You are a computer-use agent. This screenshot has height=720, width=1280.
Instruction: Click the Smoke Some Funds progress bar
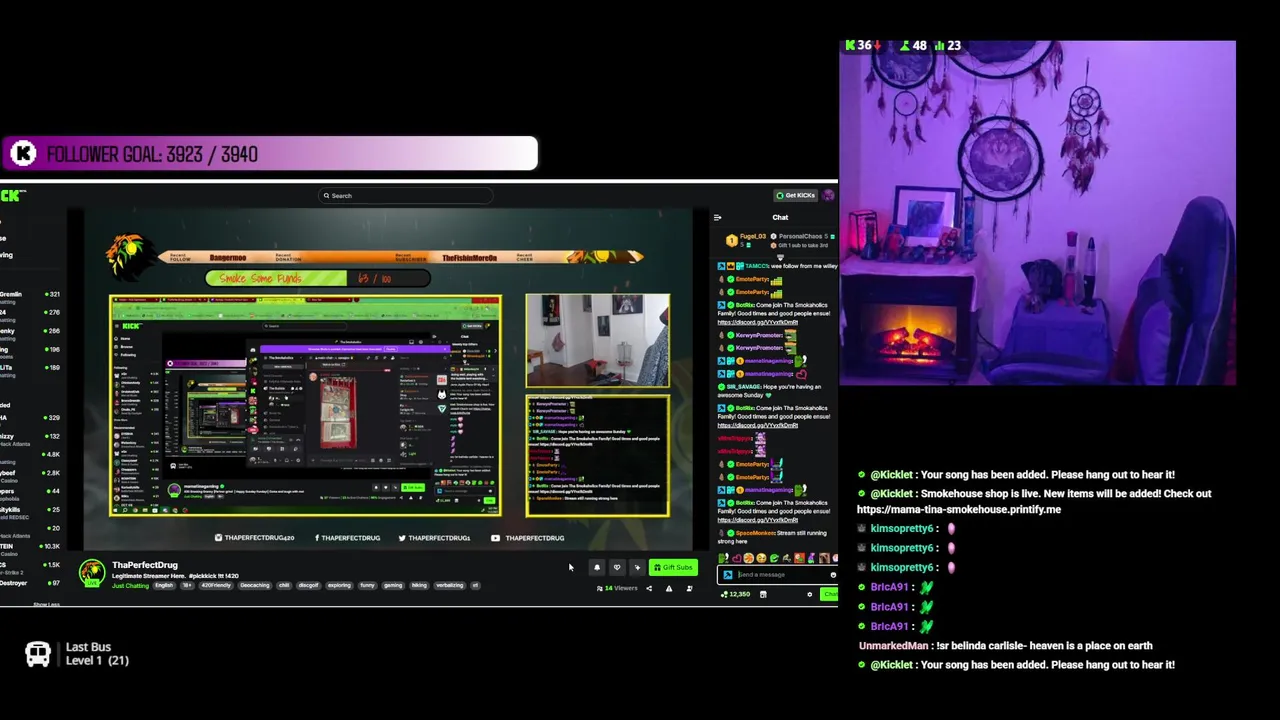318,278
